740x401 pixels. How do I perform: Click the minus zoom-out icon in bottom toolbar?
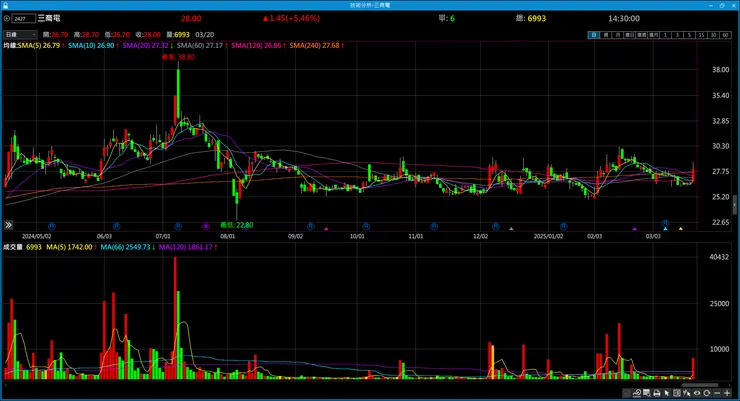[x=717, y=393]
